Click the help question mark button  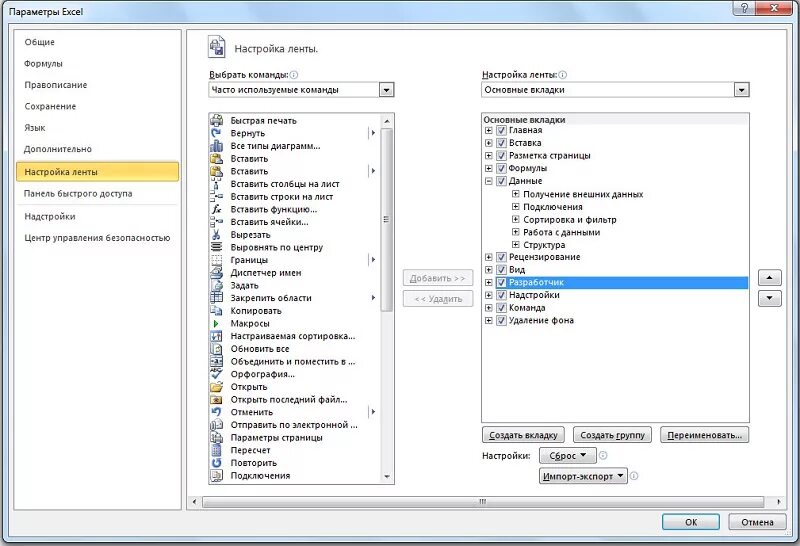744,8
